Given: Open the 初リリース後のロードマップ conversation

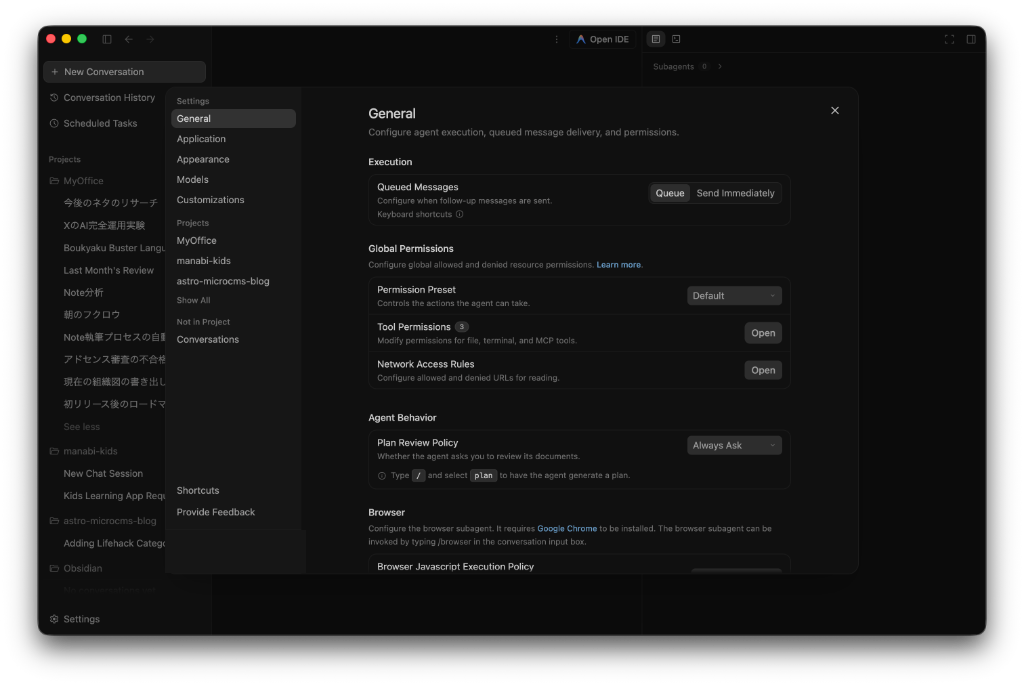Looking at the screenshot, I should click(x=114, y=404).
